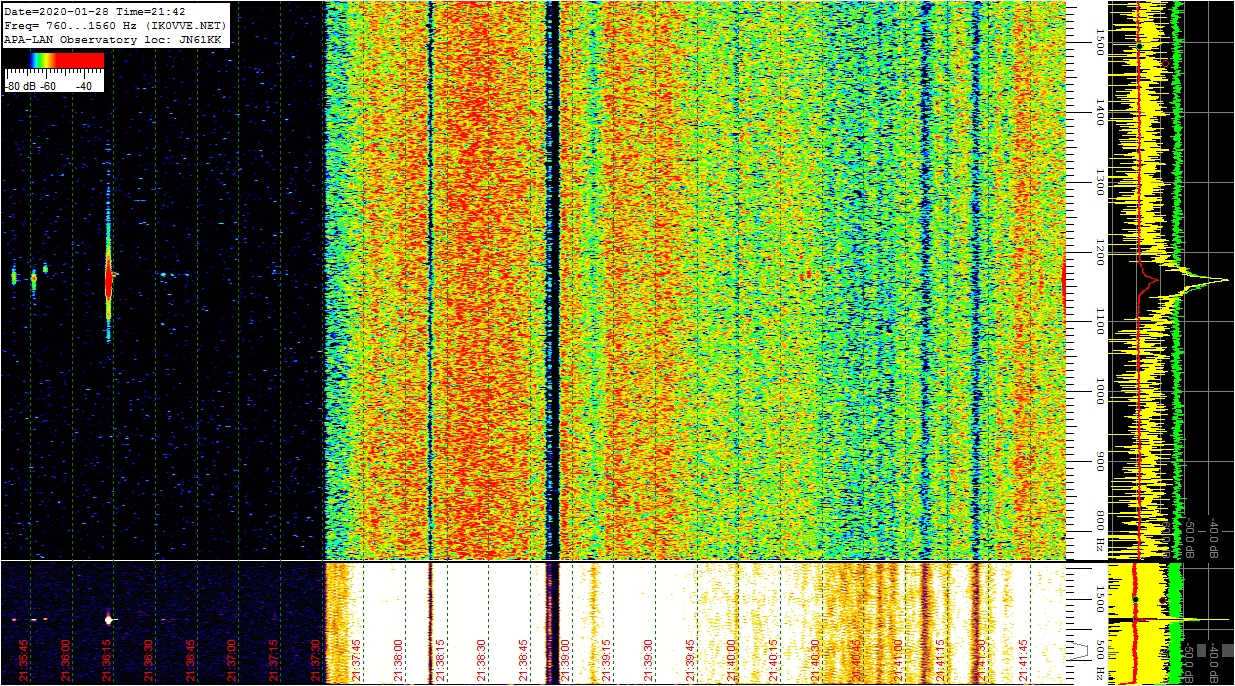
Task: Click the 1000 frequency scale label
Action: pyautogui.click(x=1099, y=392)
